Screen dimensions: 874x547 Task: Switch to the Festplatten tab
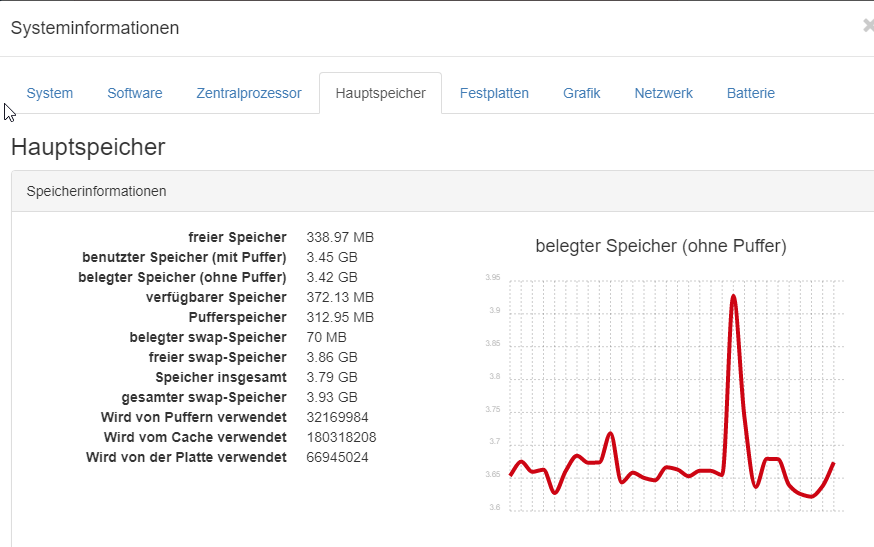pos(494,93)
